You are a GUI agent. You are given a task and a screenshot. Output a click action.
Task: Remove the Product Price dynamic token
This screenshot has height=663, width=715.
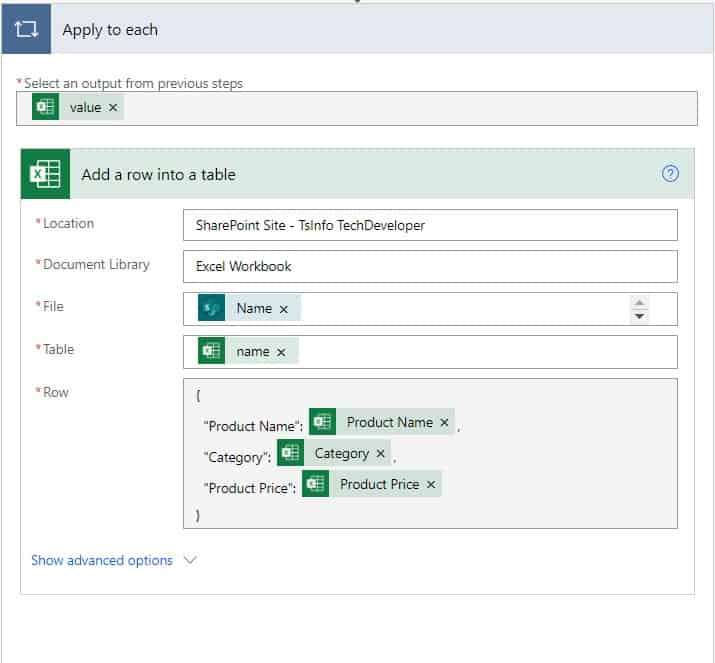point(430,484)
